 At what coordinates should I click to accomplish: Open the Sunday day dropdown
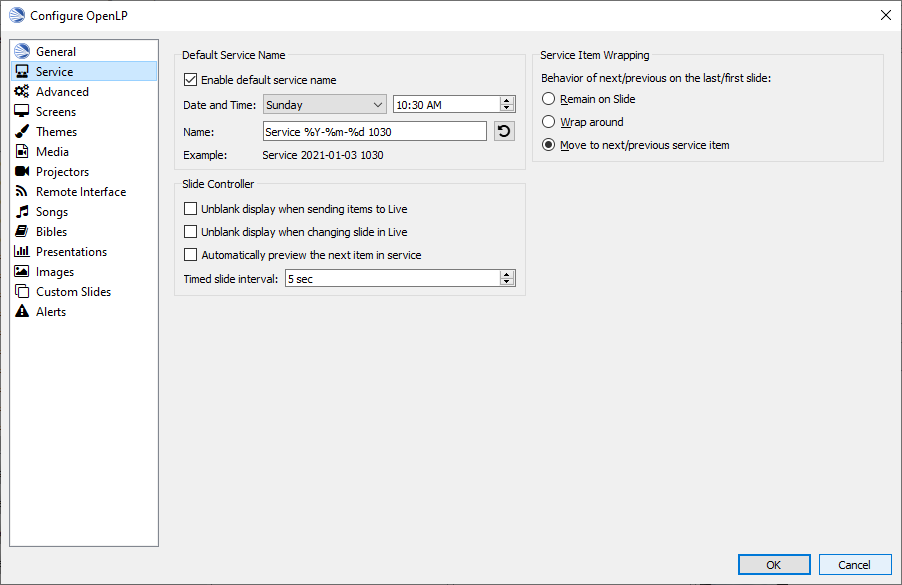click(325, 105)
